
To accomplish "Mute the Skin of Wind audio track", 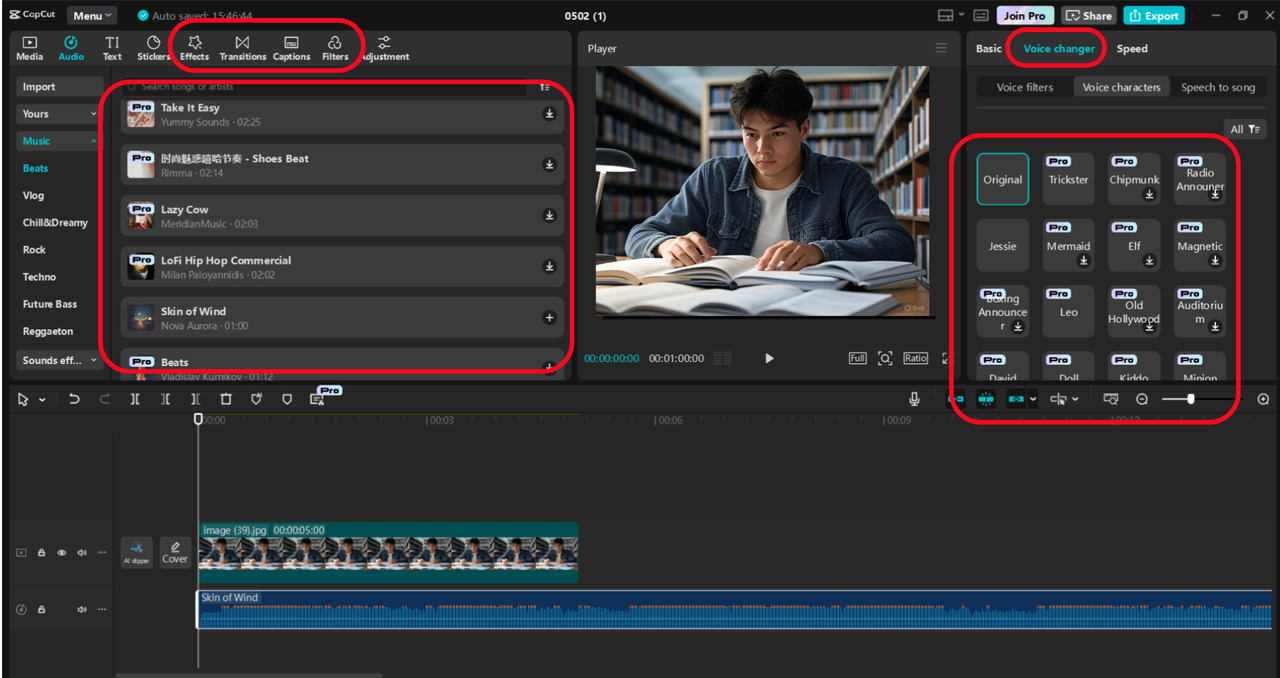I will coord(82,609).
